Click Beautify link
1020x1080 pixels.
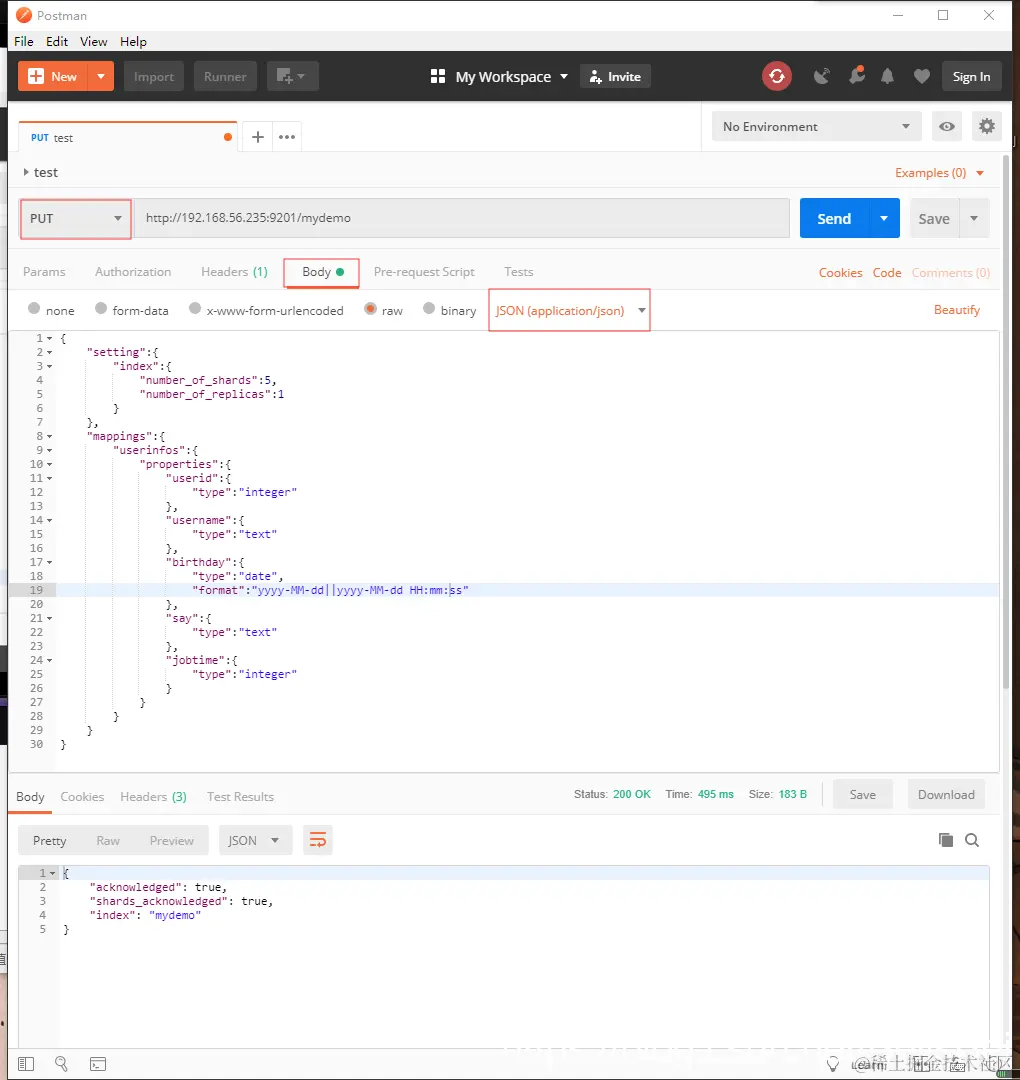tap(957, 309)
